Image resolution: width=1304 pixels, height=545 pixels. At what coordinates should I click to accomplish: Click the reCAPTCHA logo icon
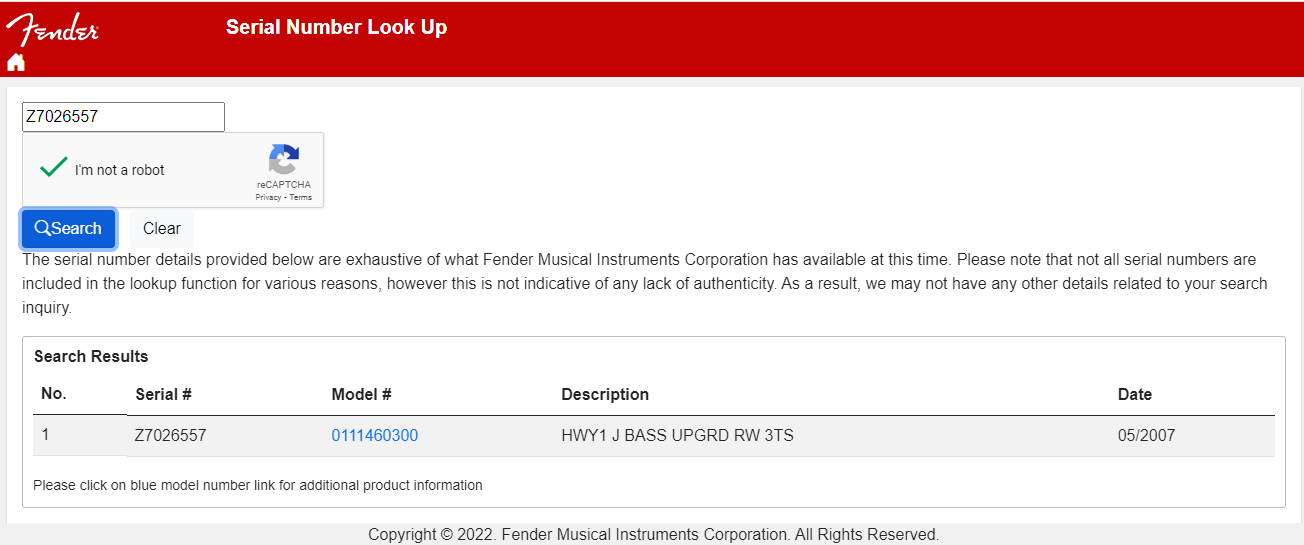click(x=284, y=160)
